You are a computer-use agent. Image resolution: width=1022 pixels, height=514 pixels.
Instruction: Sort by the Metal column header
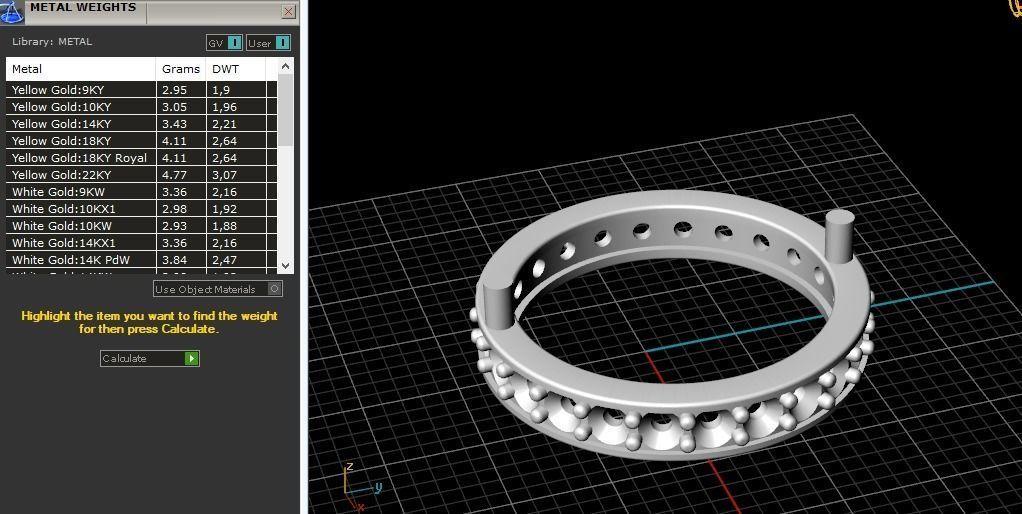[81, 69]
